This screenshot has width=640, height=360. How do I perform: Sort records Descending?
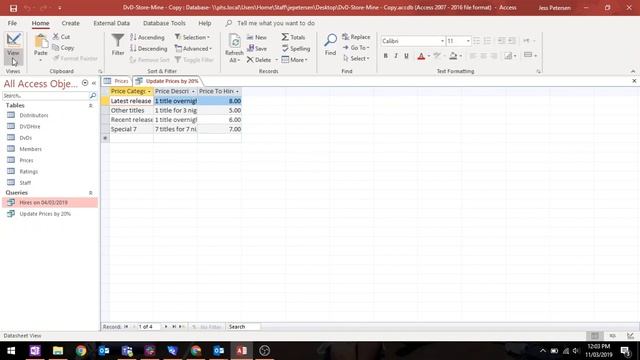click(x=149, y=49)
